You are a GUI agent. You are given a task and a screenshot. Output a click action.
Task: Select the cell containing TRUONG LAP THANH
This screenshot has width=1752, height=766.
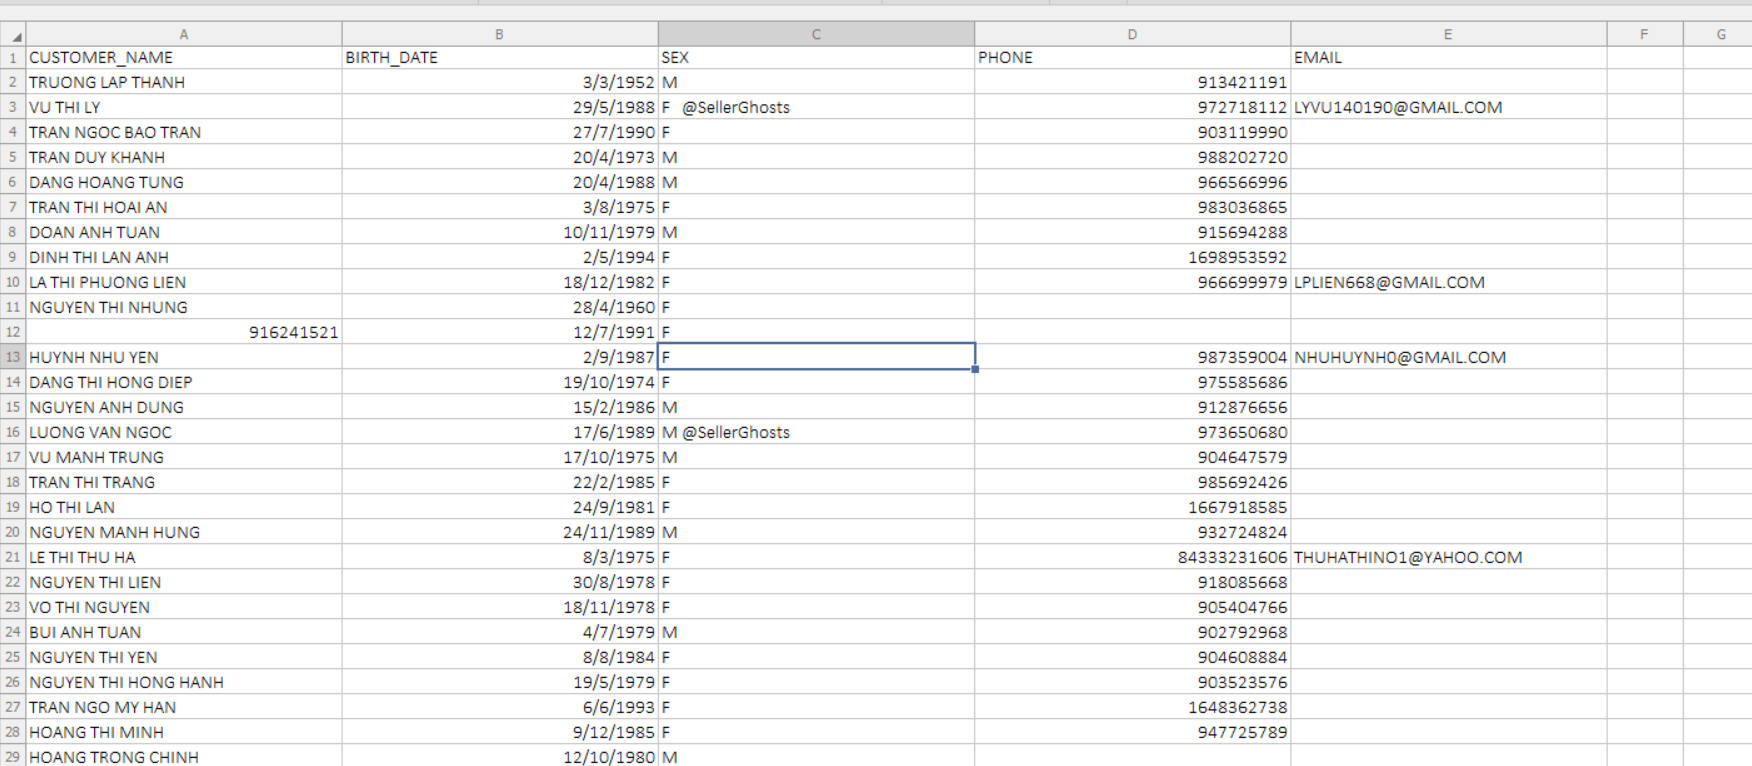(183, 83)
